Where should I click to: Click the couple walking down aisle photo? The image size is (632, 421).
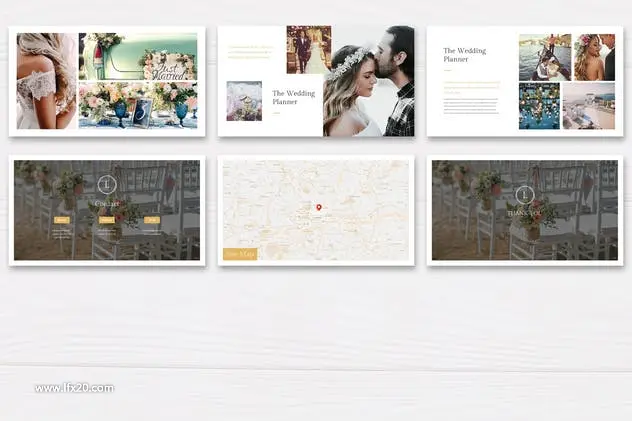309,50
